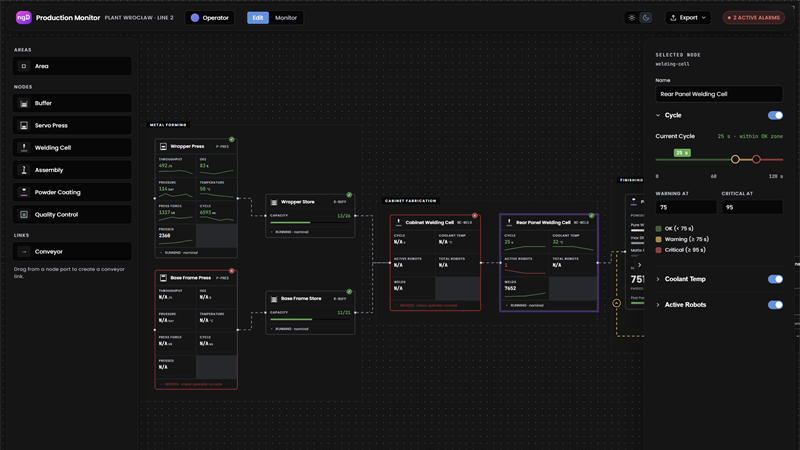Collapse the Cycle section chevron
This screenshot has height=450, width=800.
(658, 115)
